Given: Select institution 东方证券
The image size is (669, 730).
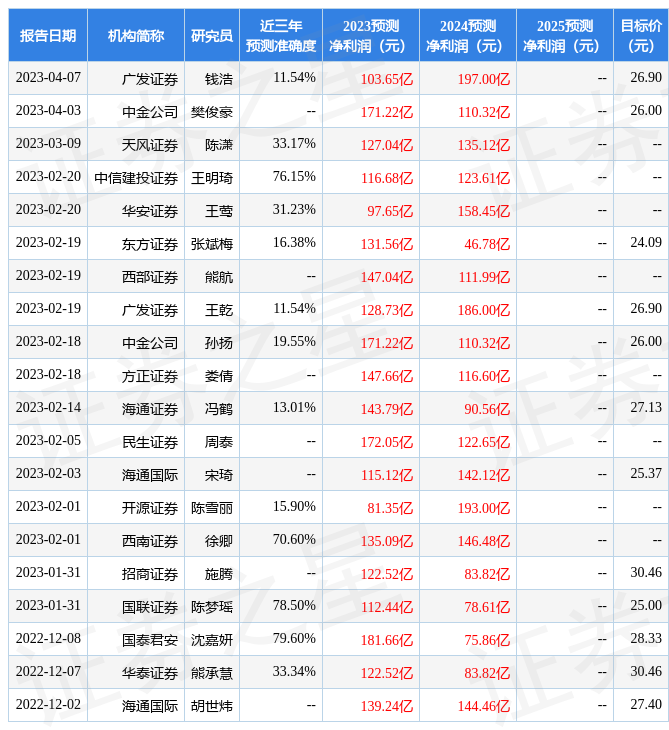Looking at the screenshot, I should coord(150,244).
